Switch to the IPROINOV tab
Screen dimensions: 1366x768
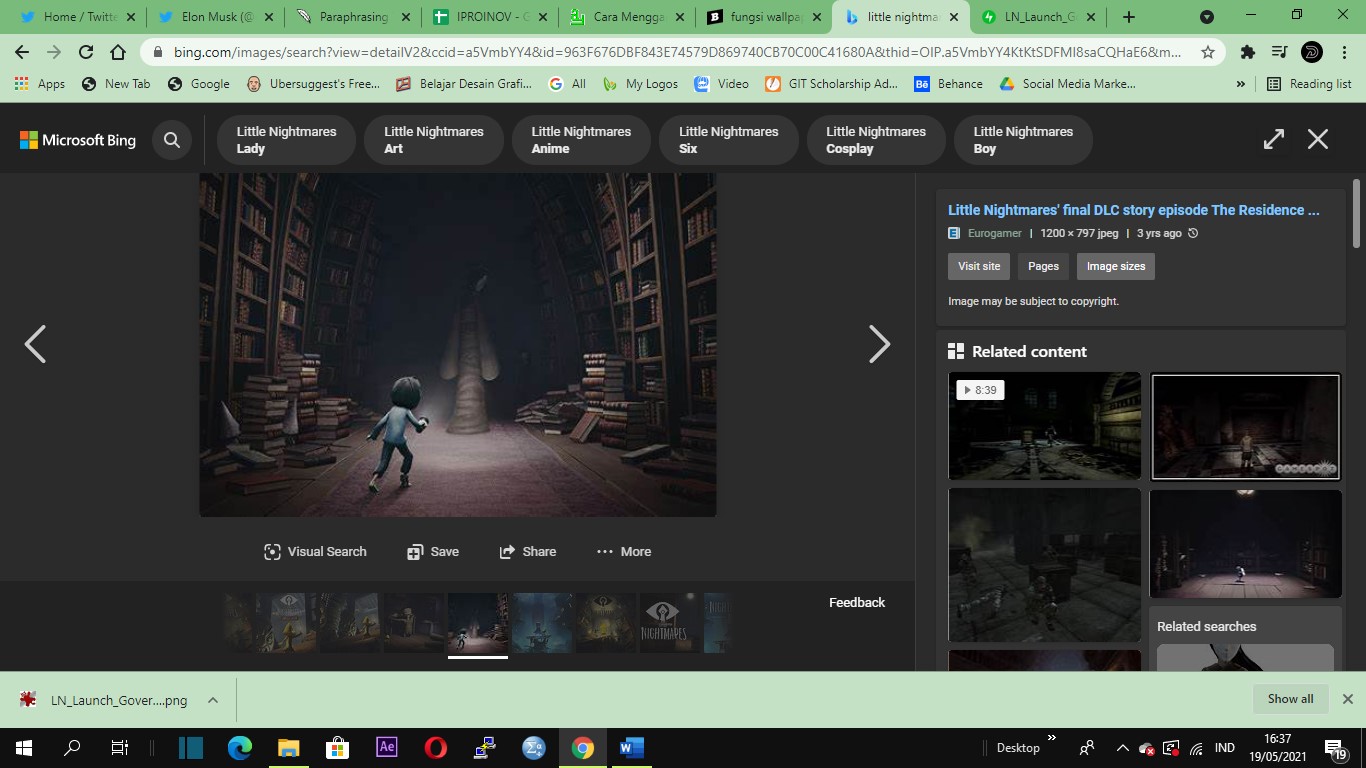pyautogui.click(x=489, y=17)
